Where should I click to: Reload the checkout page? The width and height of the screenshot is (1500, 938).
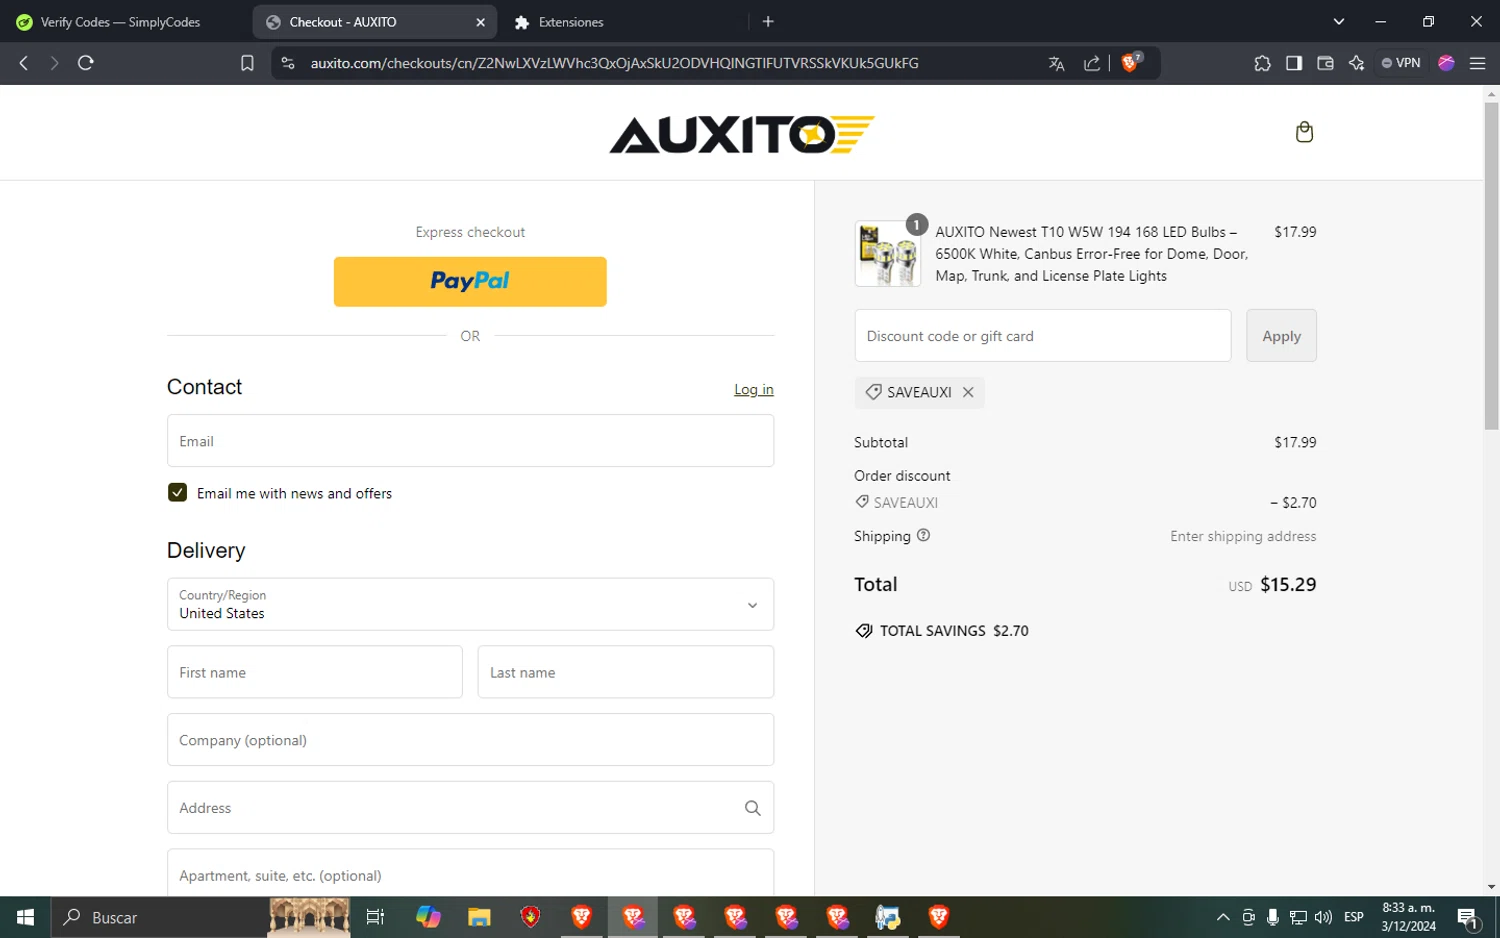pyautogui.click(x=86, y=63)
